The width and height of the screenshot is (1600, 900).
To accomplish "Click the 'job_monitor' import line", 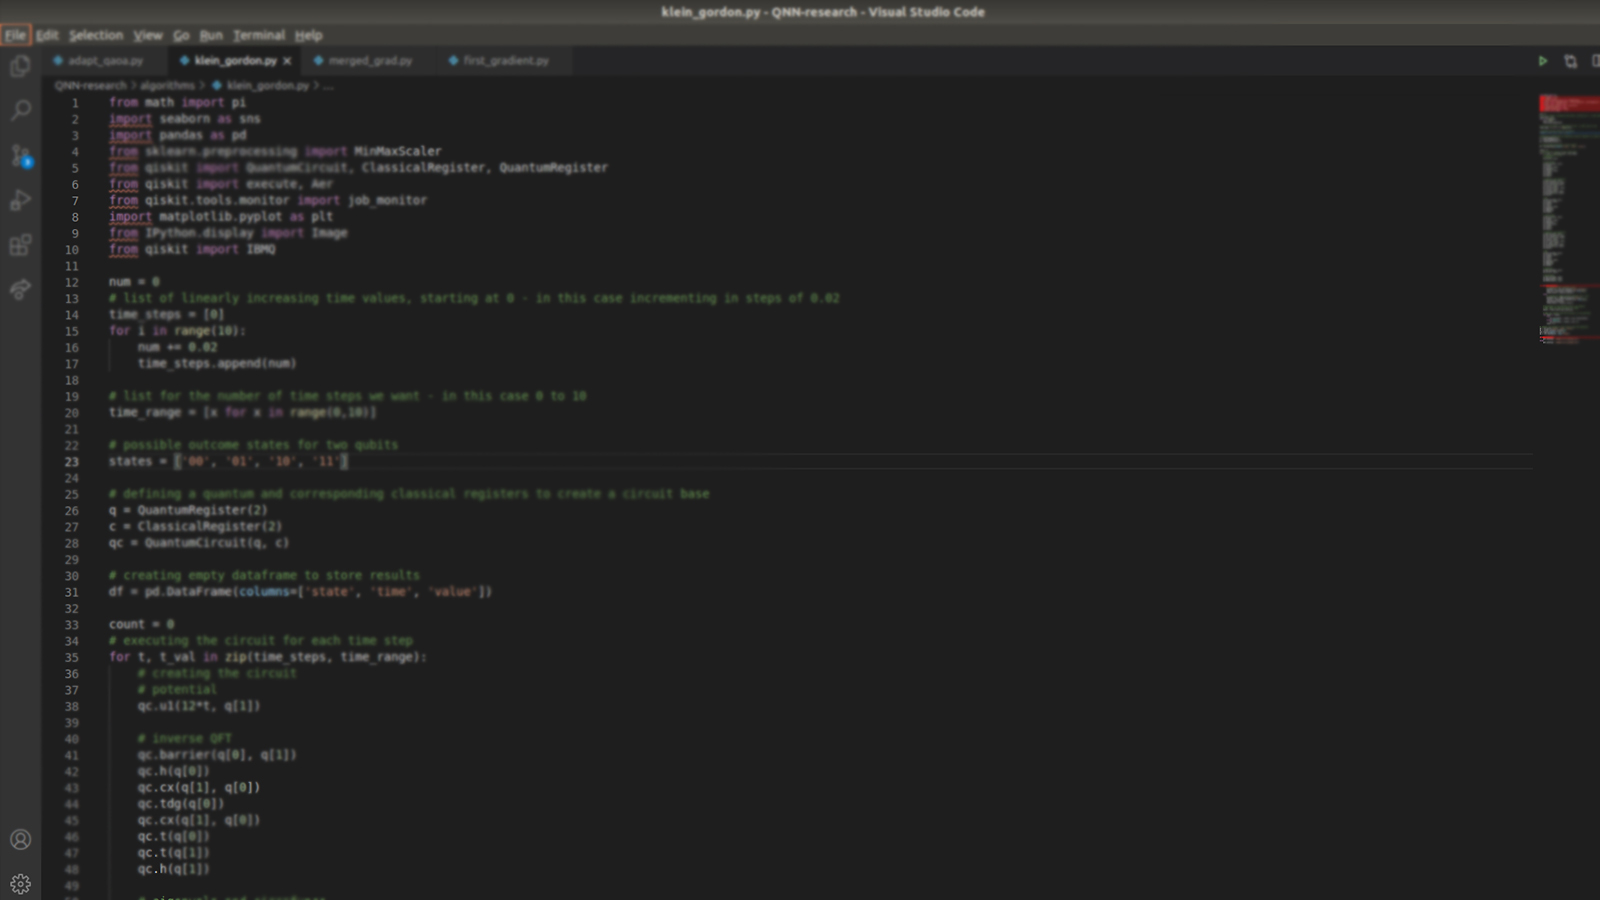I will click(268, 200).
